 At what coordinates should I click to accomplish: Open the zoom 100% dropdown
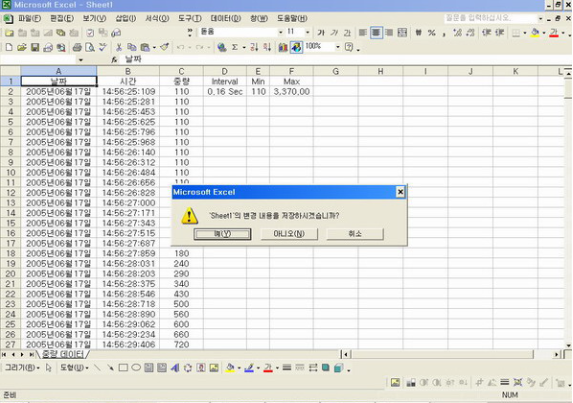point(338,47)
